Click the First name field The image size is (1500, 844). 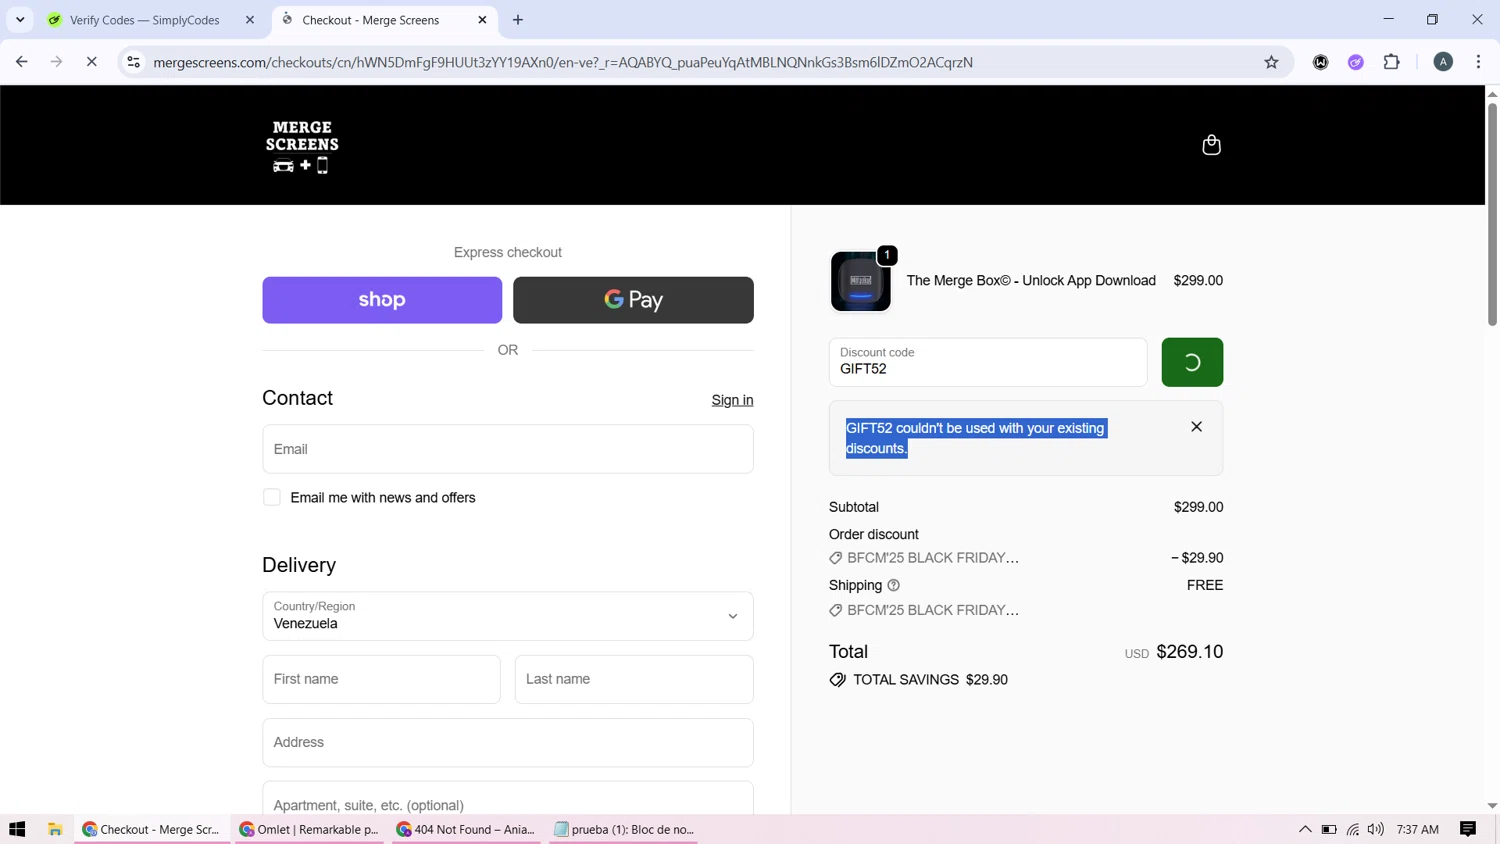[x=381, y=679]
